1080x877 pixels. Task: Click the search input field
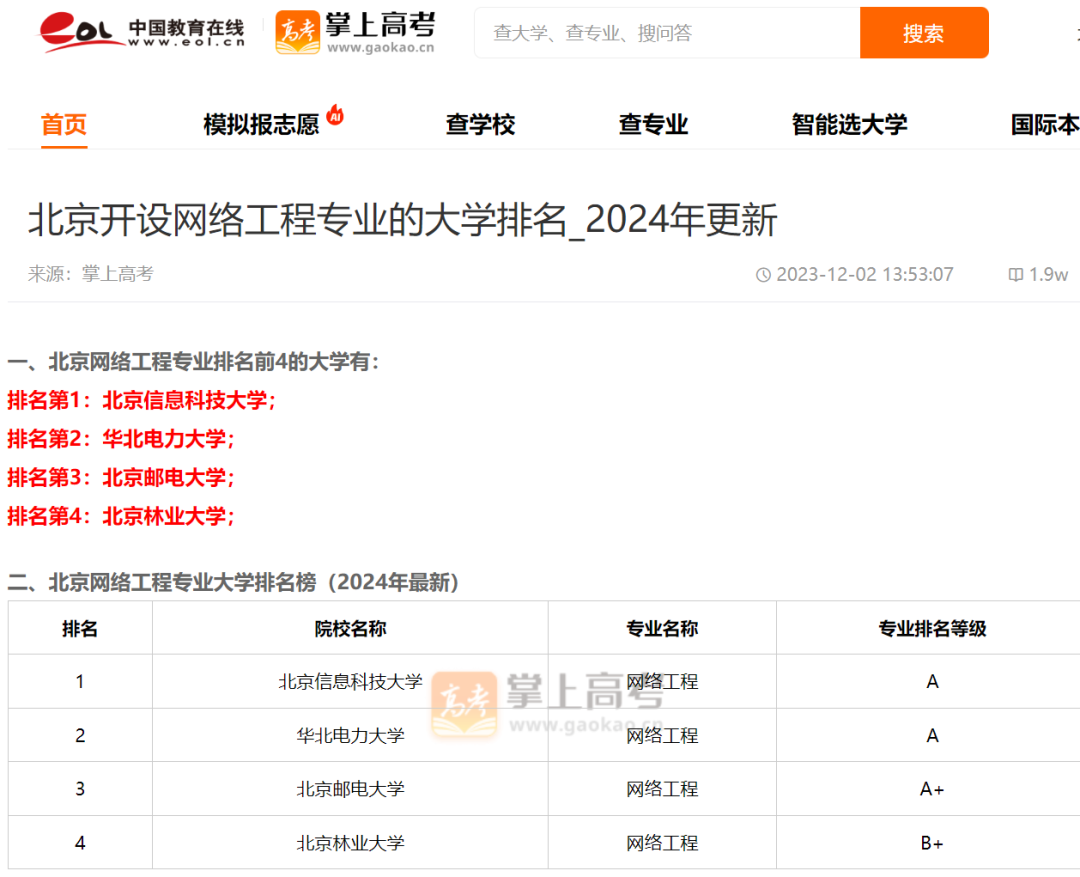(667, 33)
